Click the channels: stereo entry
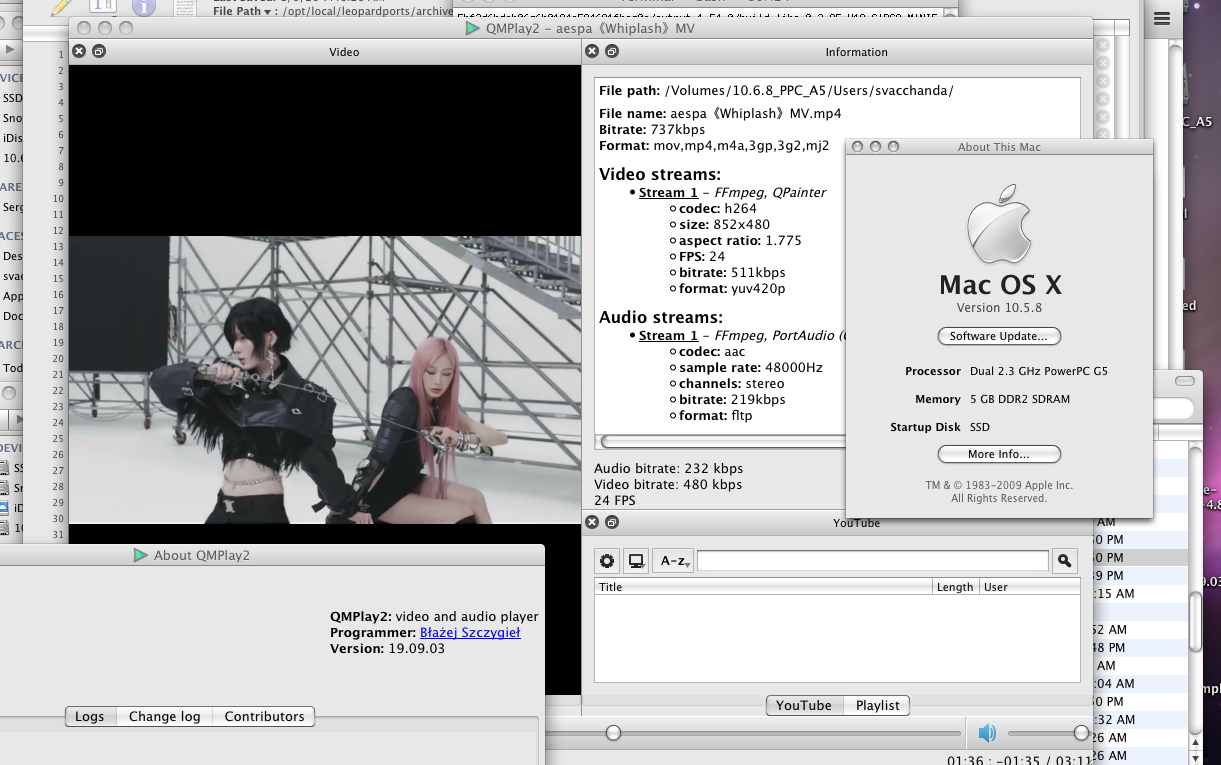The width and height of the screenshot is (1221, 765). tap(732, 383)
